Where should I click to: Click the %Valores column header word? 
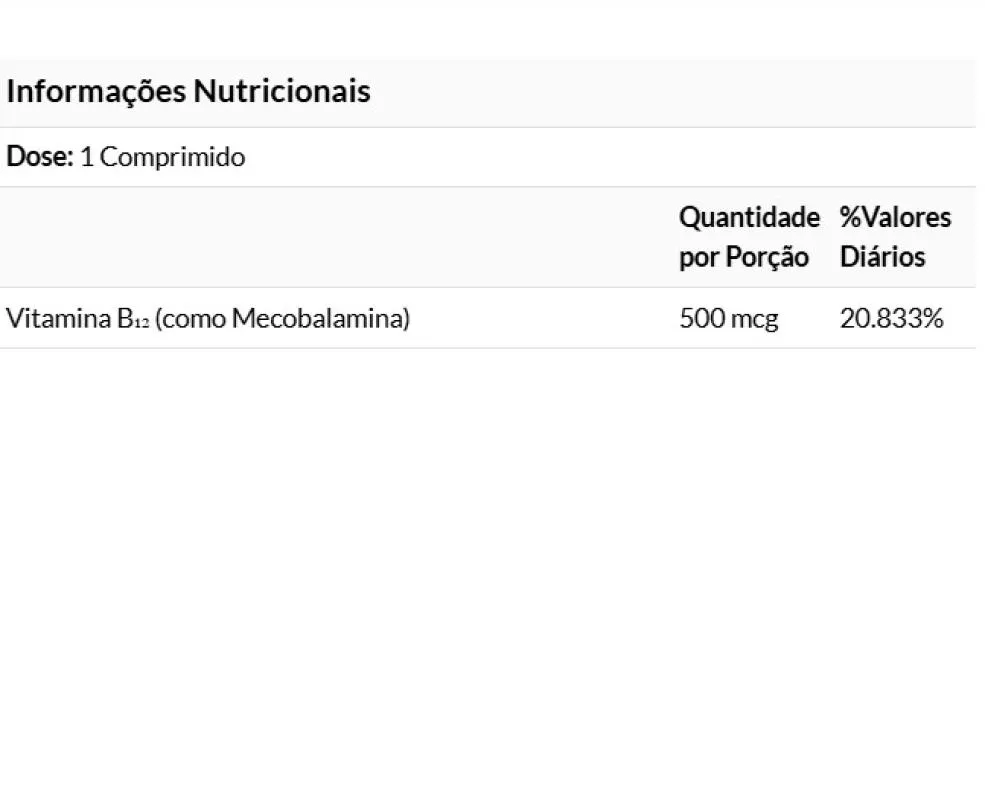click(x=895, y=217)
